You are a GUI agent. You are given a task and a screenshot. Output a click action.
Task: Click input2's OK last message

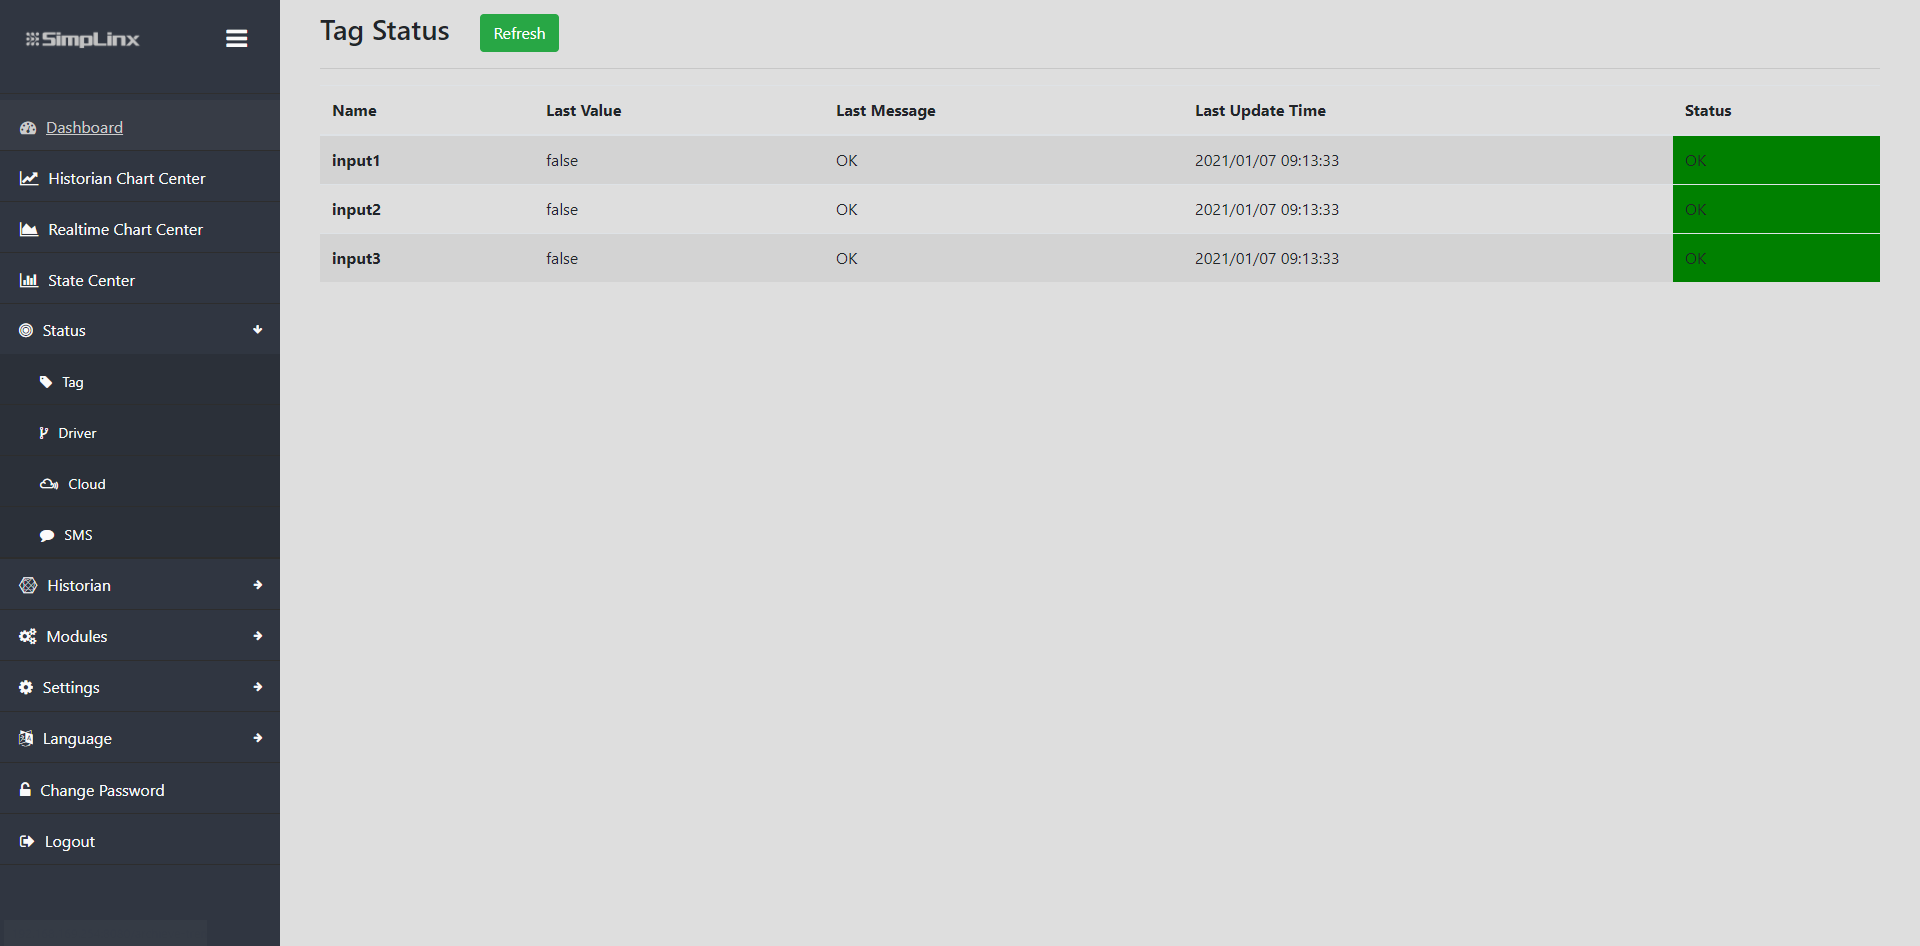pyautogui.click(x=847, y=209)
